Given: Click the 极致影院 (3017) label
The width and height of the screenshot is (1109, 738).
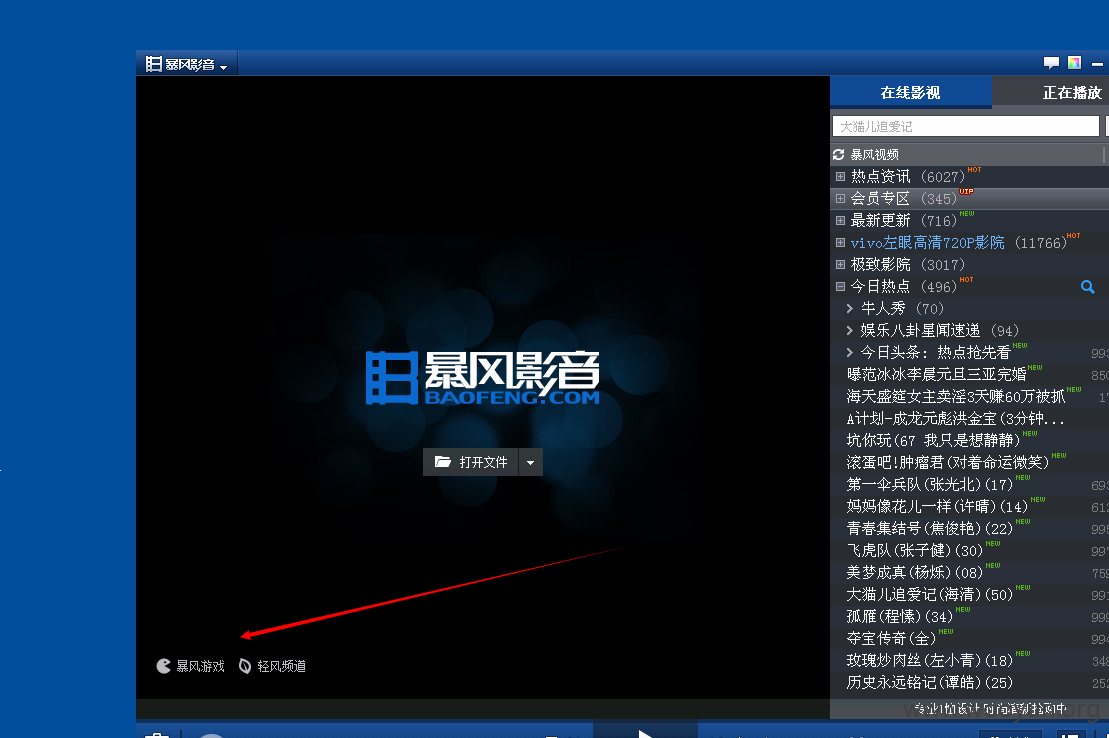Looking at the screenshot, I should point(908,264).
